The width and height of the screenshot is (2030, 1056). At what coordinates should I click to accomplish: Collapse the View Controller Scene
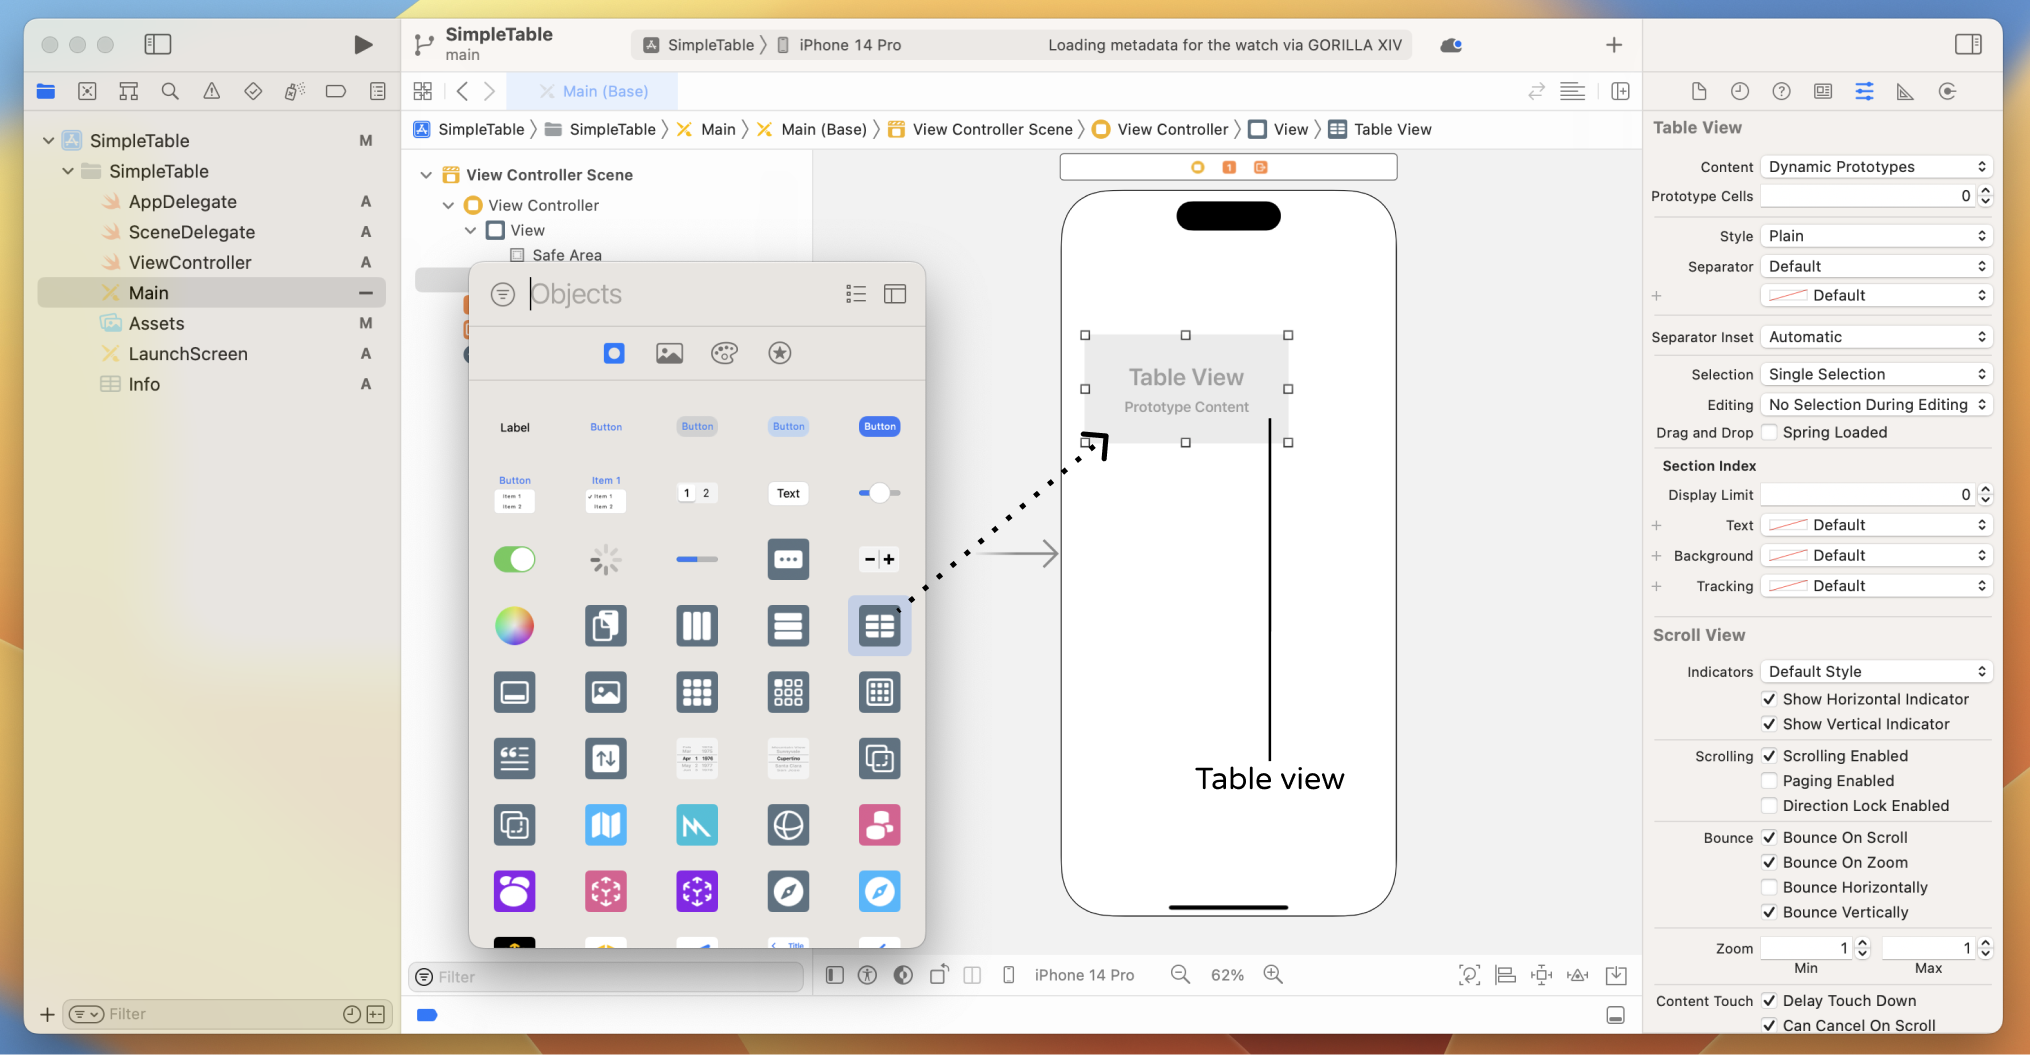pos(424,174)
